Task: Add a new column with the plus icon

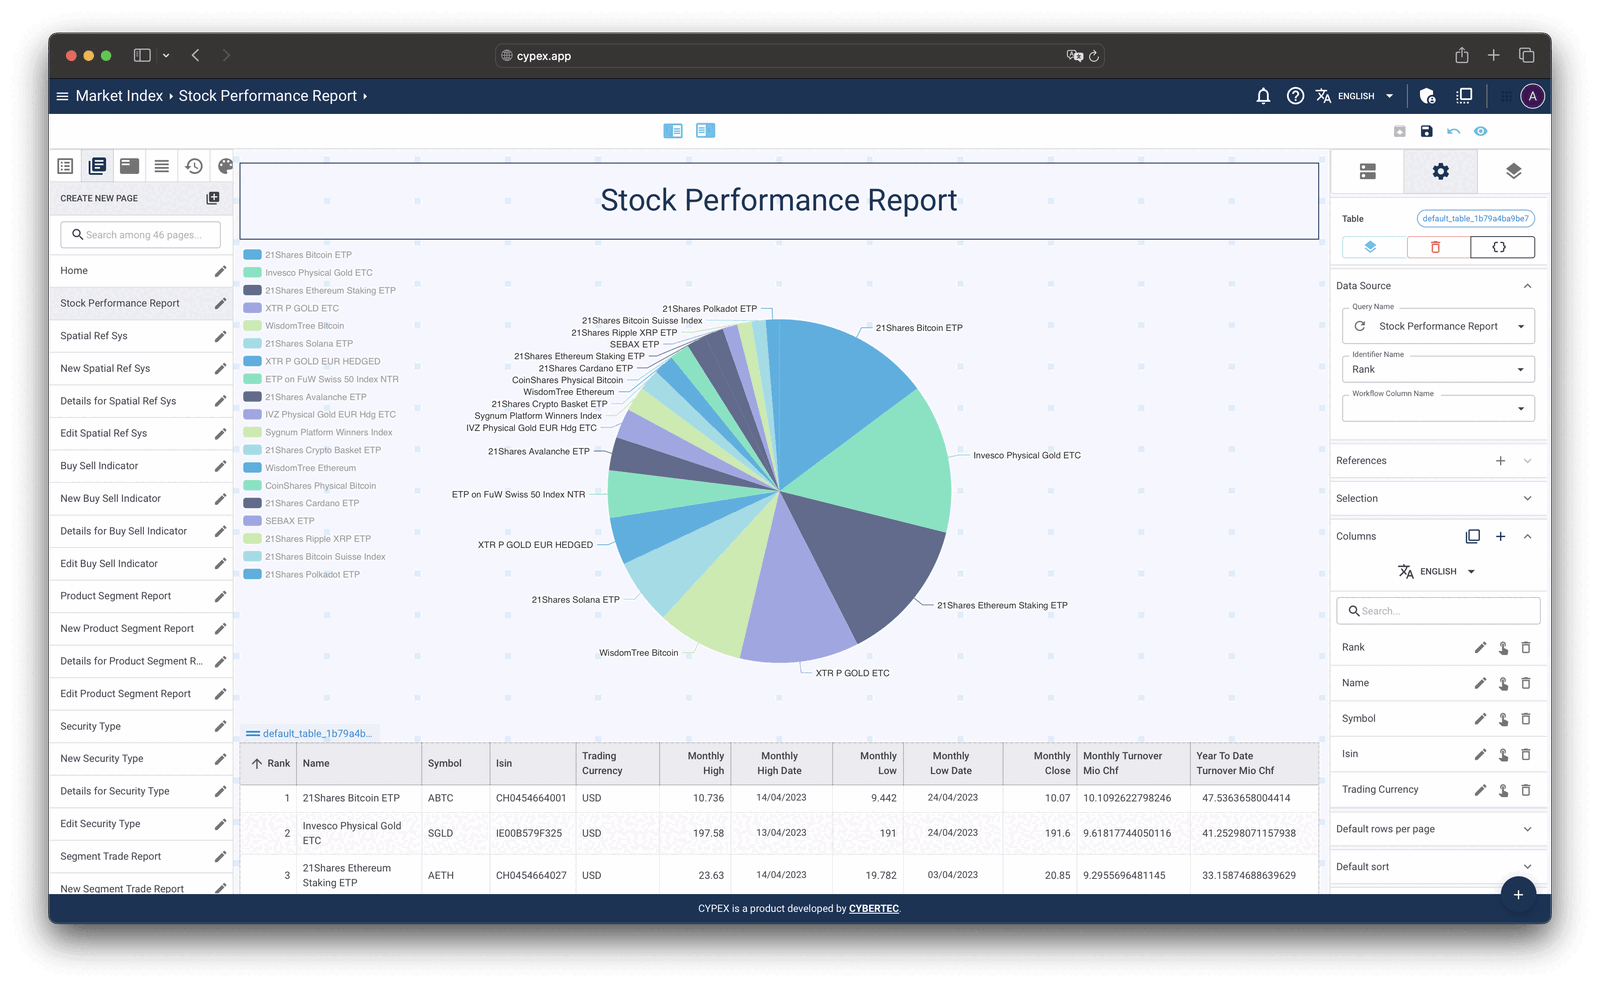Action: [x=1500, y=537]
